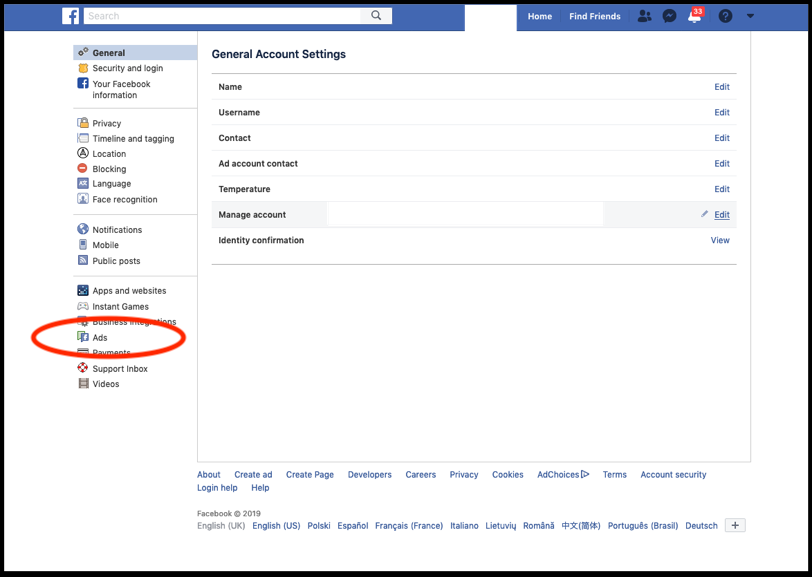Select General in settings sidebar

[135, 52]
